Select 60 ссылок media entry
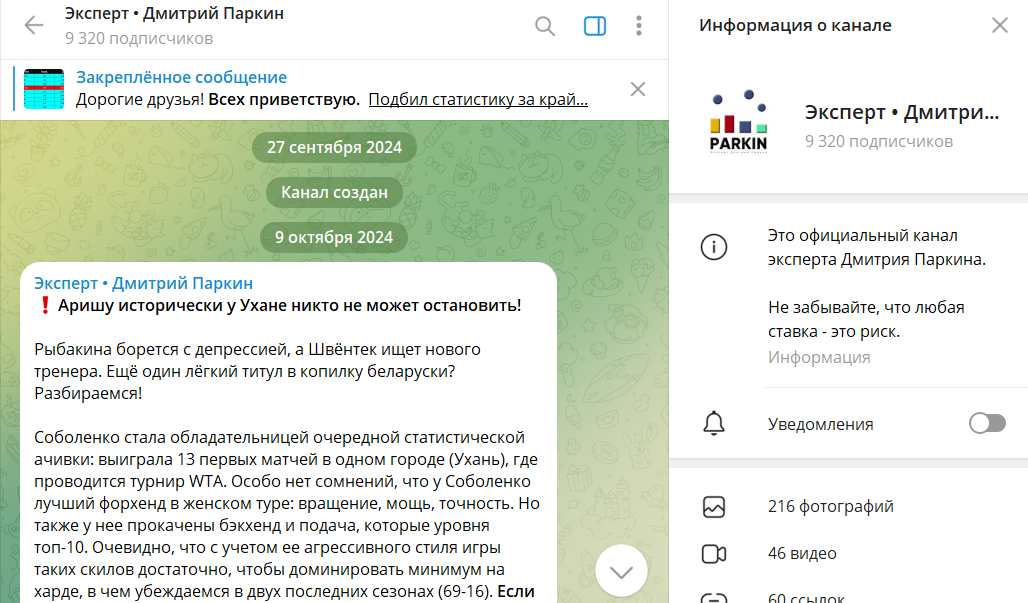Screen dimensions: 1028x603 [806, 597]
